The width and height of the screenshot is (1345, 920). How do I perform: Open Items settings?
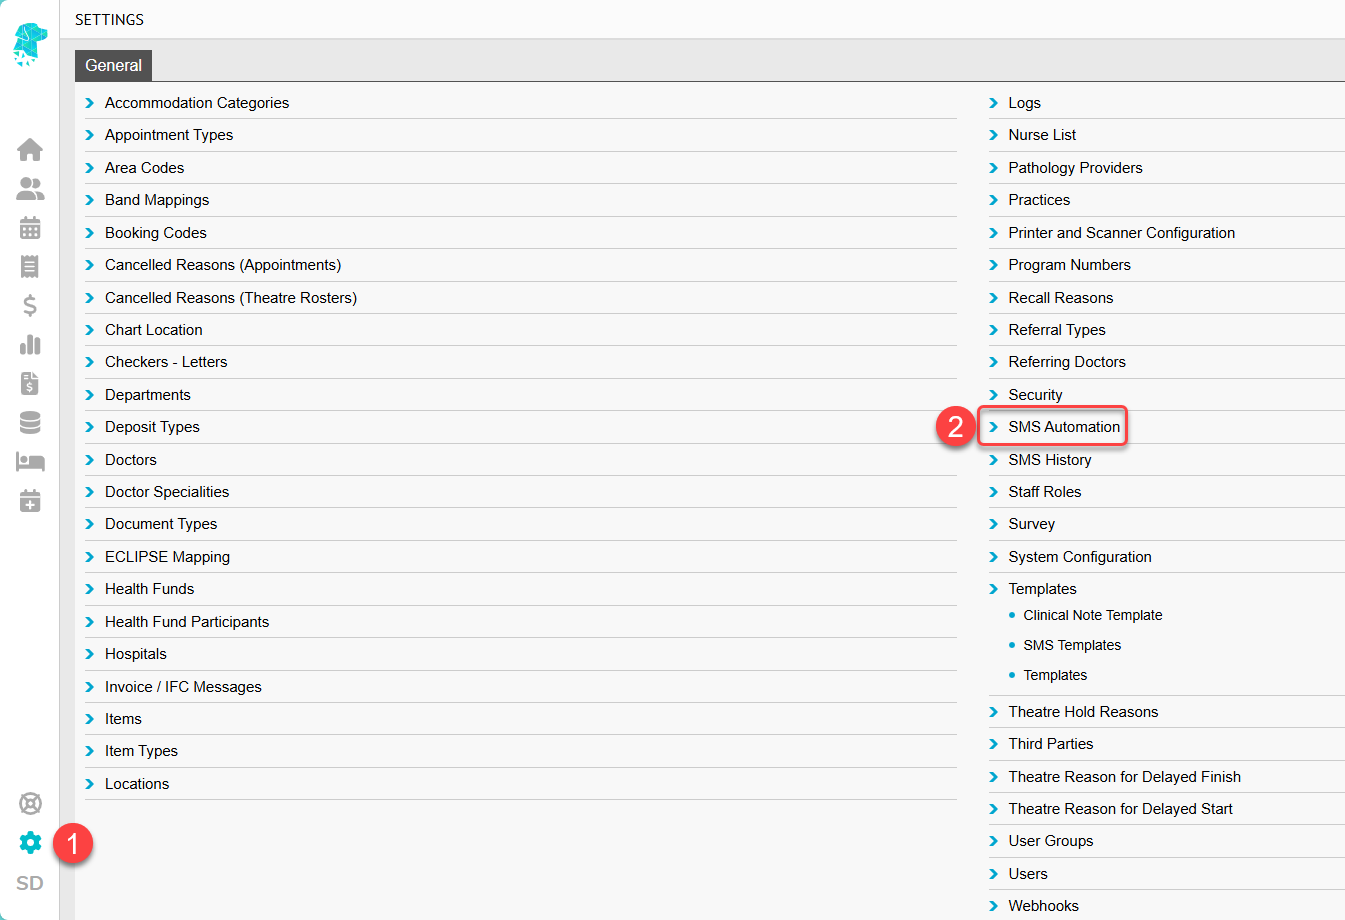coord(123,719)
